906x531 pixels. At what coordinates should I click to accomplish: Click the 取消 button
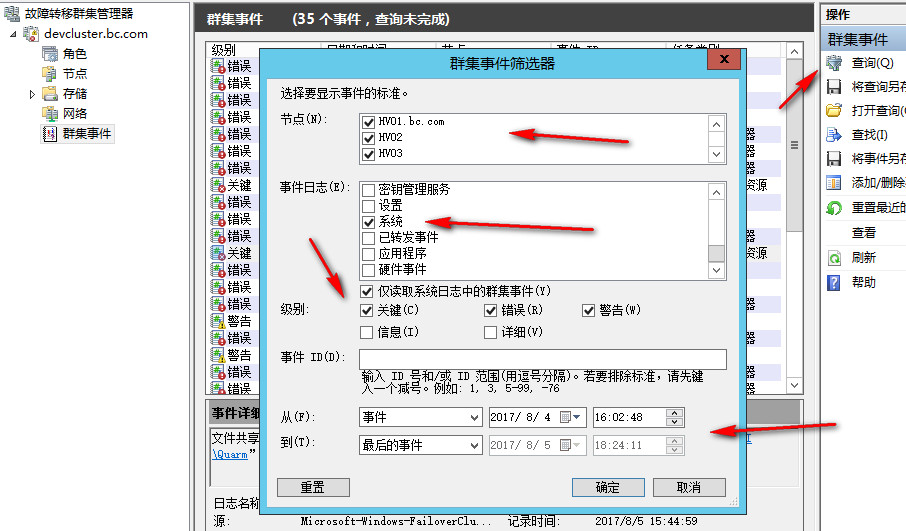coord(689,487)
